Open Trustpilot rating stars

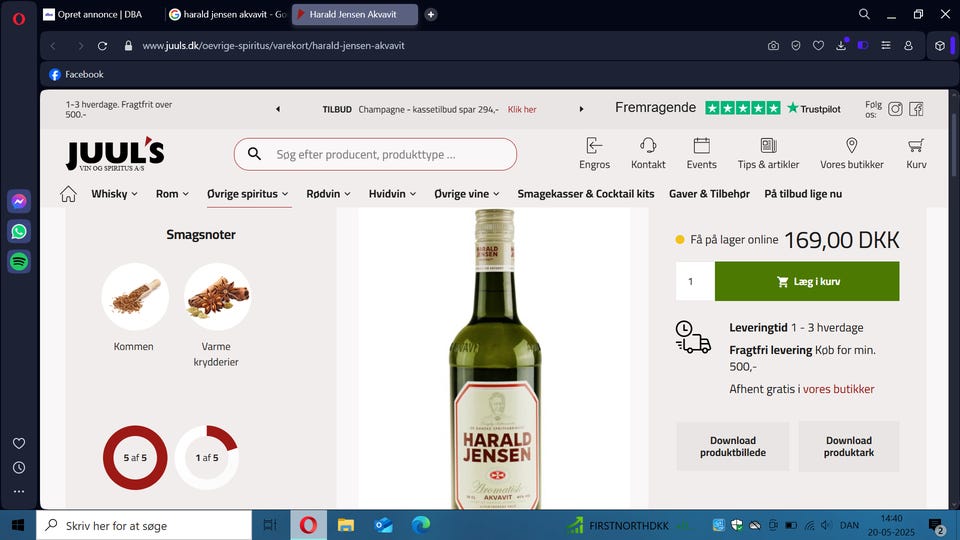743,108
